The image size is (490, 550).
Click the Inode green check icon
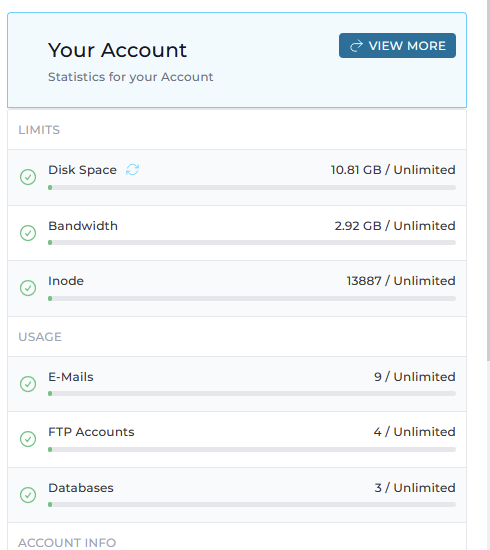coord(28,288)
